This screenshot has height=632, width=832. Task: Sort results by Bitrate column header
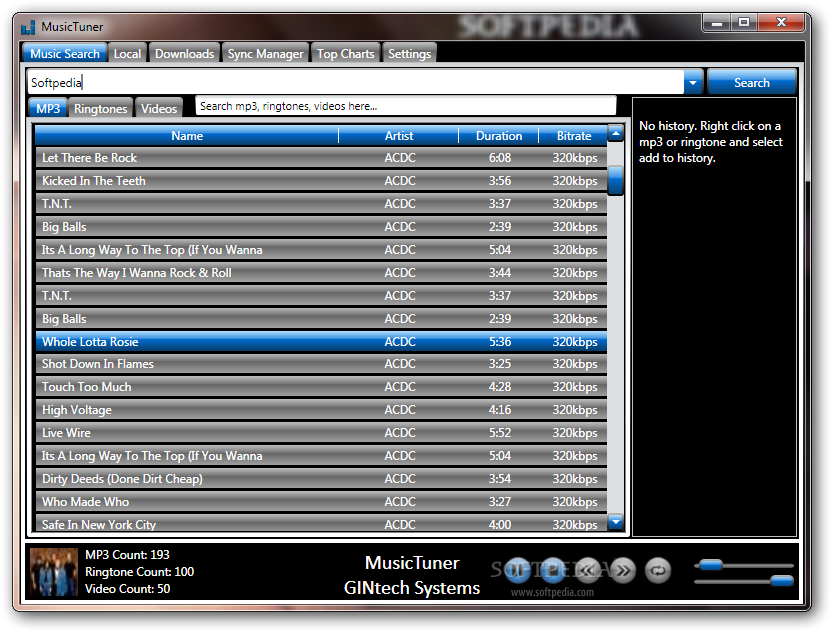[574, 136]
